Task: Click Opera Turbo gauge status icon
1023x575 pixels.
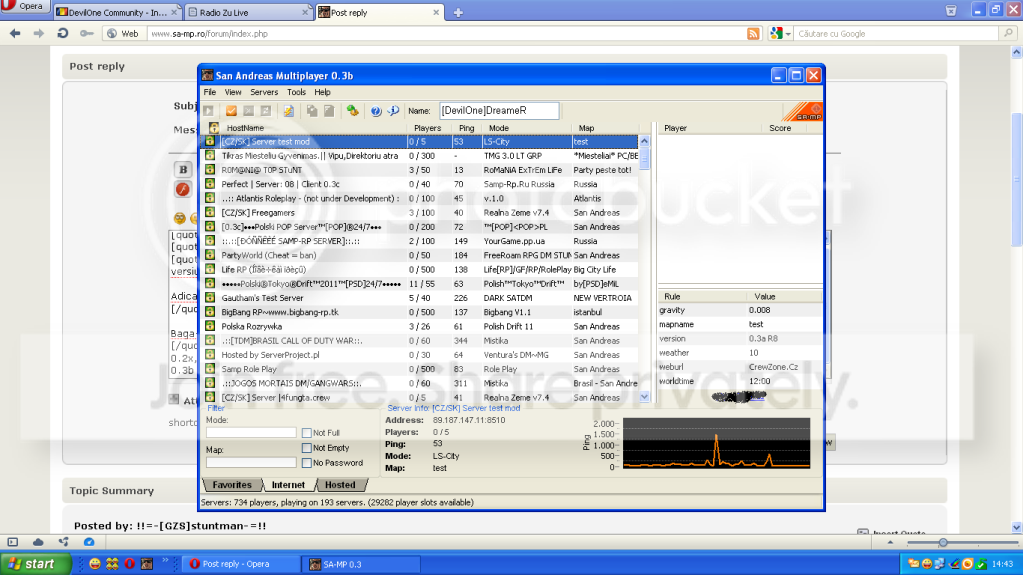Action: pos(89,542)
